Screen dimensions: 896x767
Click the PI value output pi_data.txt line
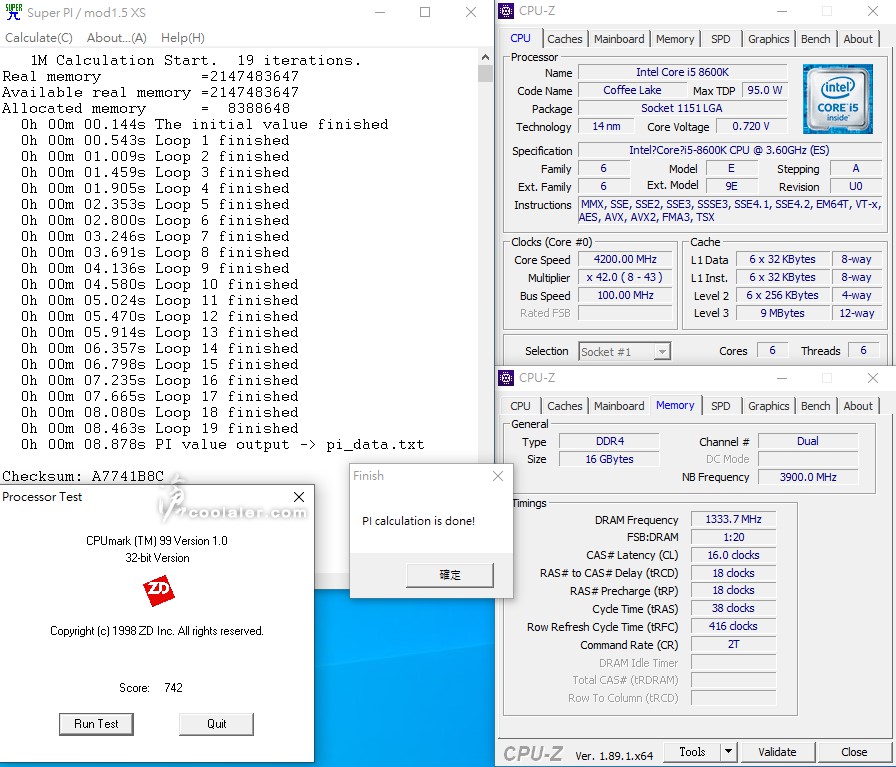coord(222,444)
